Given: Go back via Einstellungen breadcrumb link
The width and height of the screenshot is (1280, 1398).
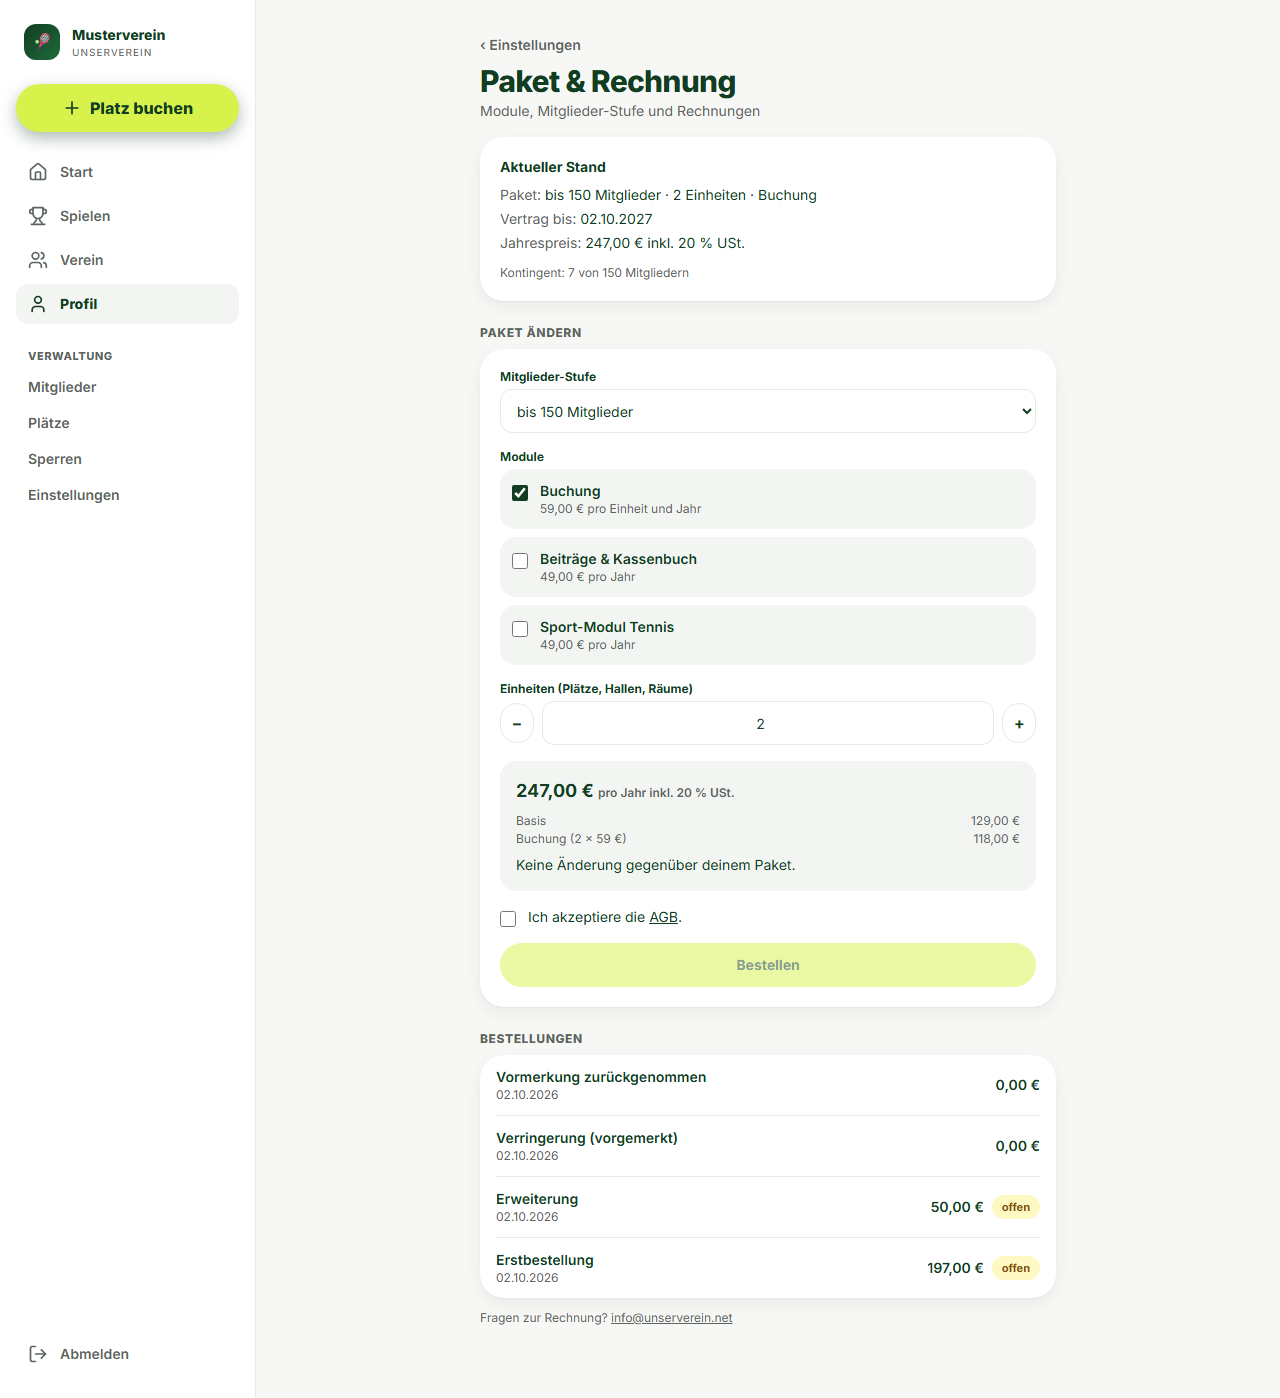Looking at the screenshot, I should click(x=530, y=45).
